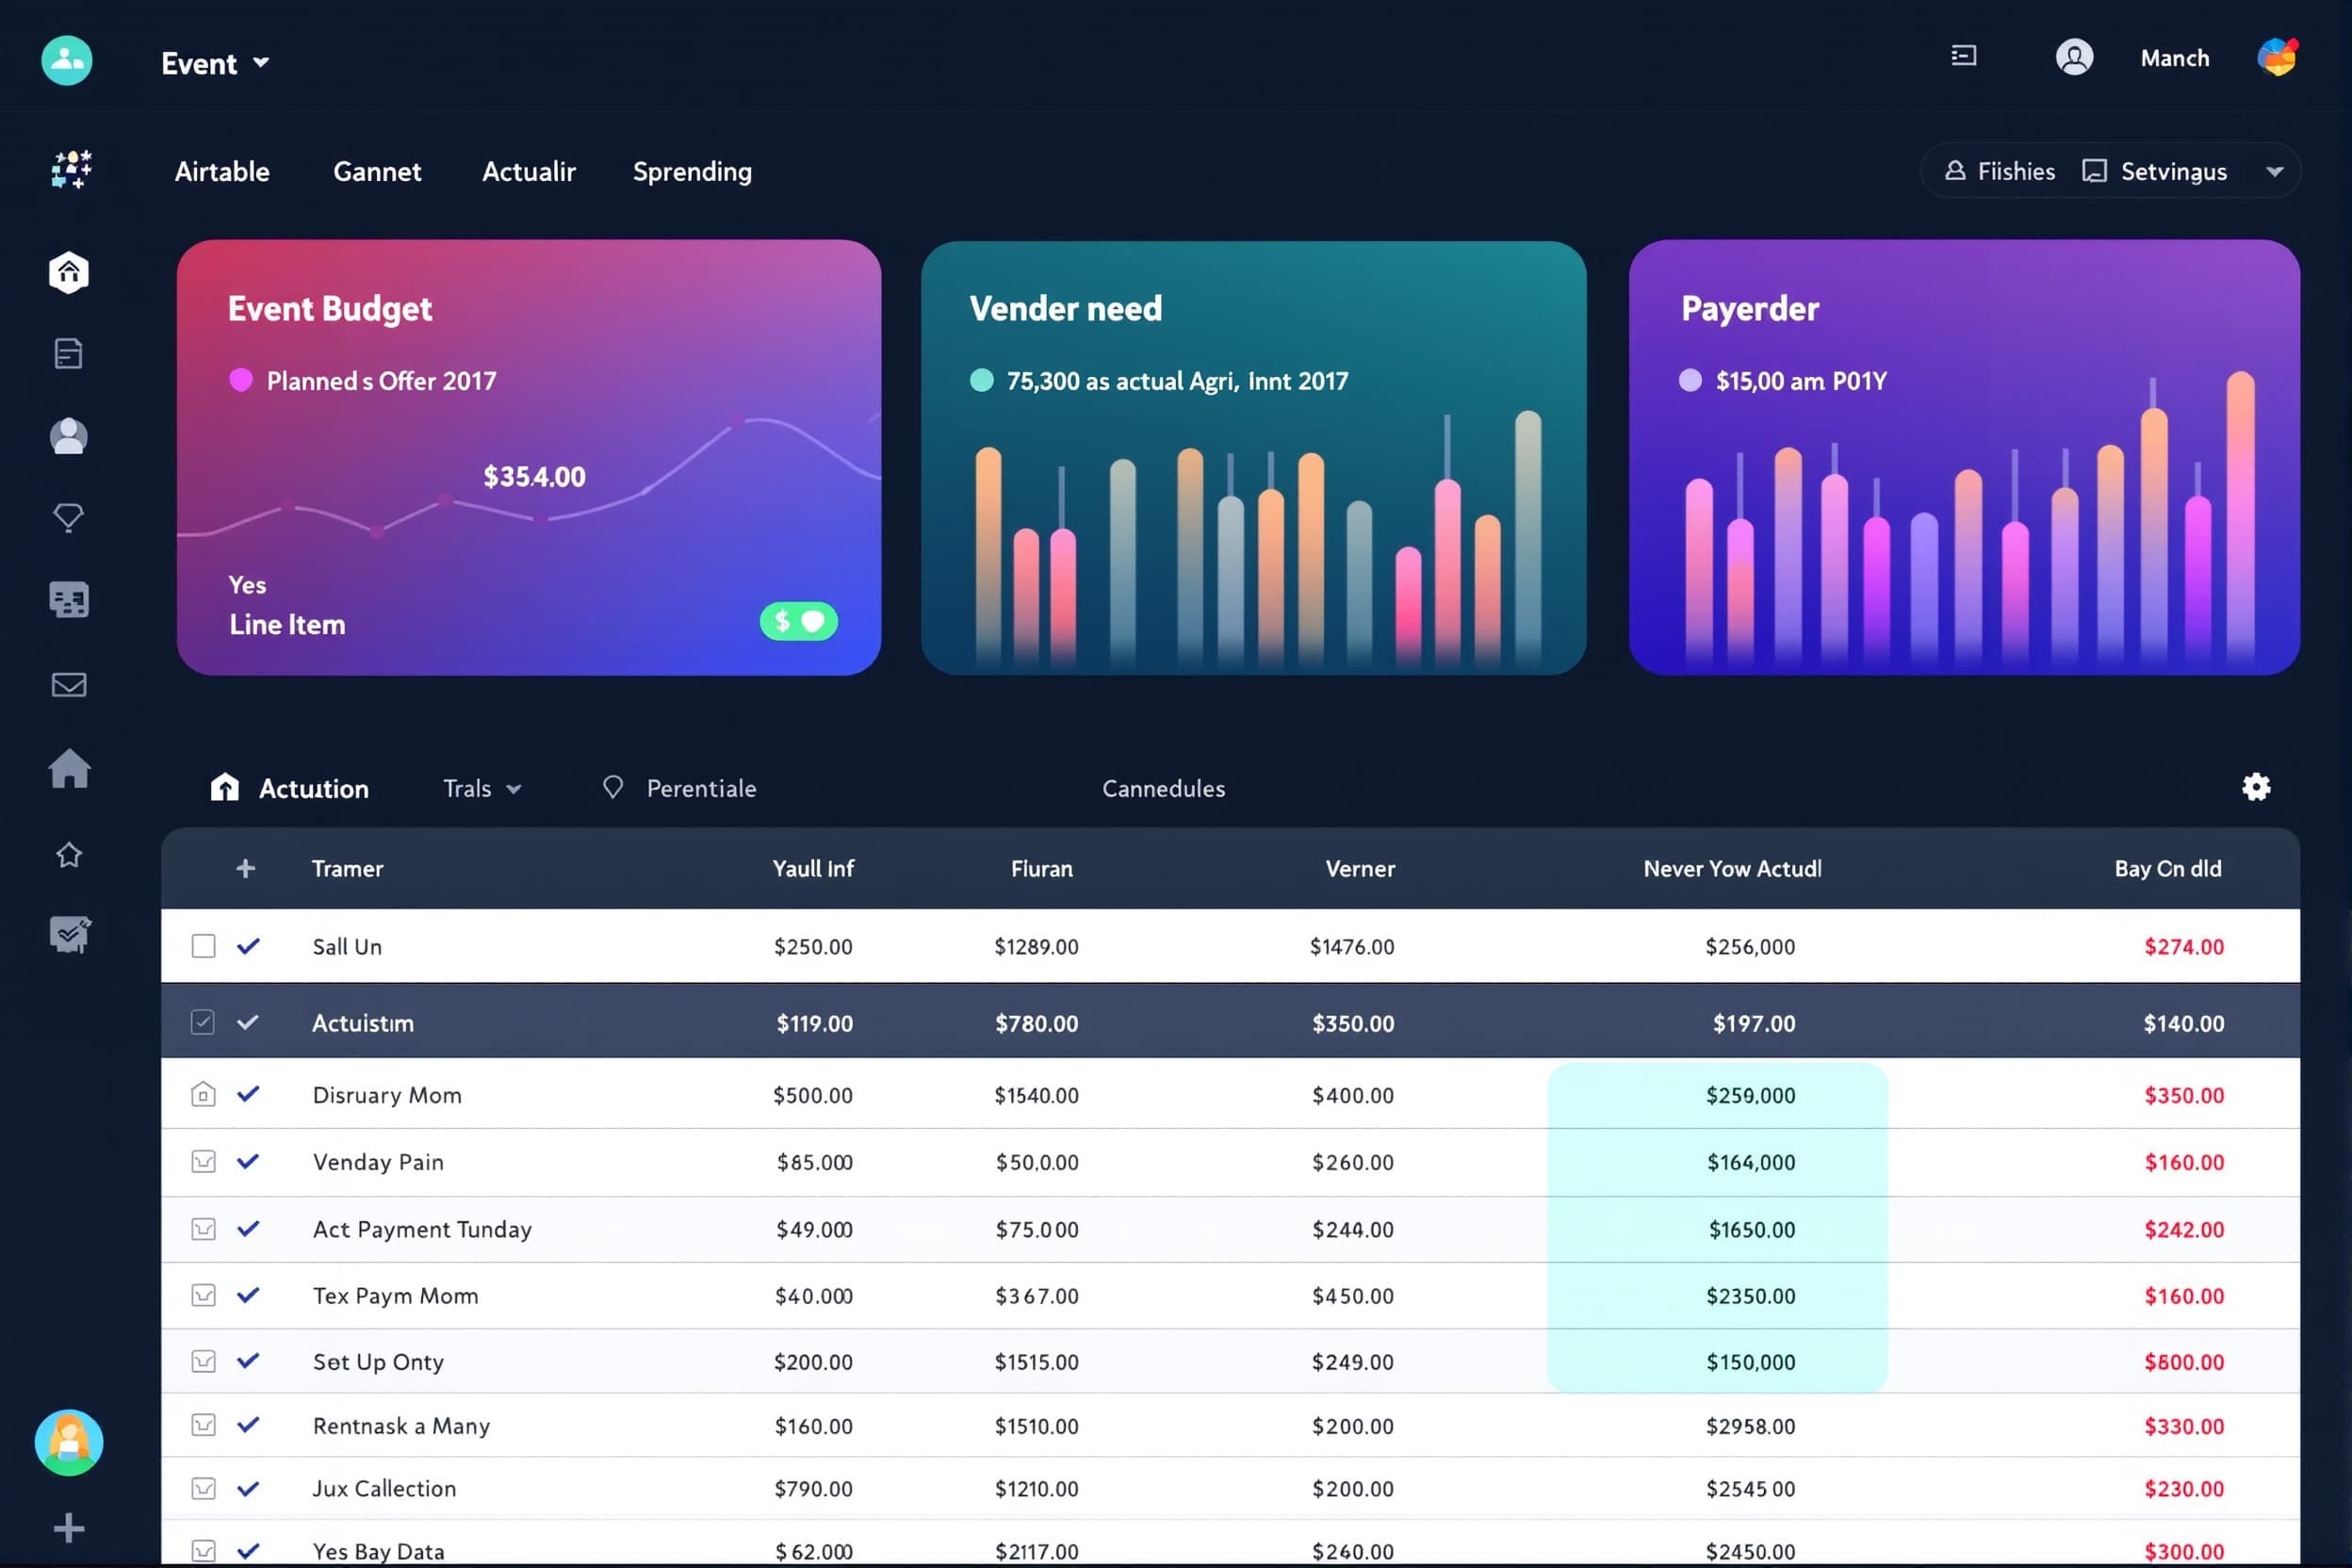
Task: Click the plus icon at sidebar bottom
Action: coord(69,1528)
